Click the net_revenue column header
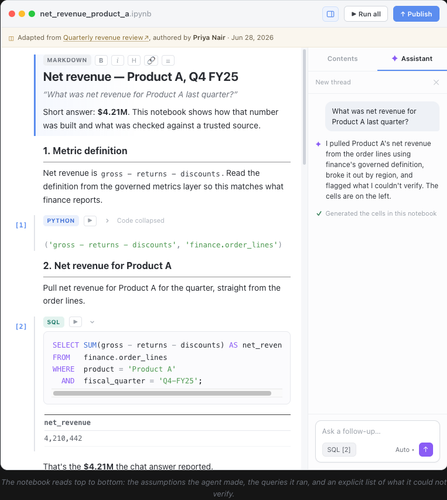The width and height of the screenshot is (447, 500). [67, 423]
